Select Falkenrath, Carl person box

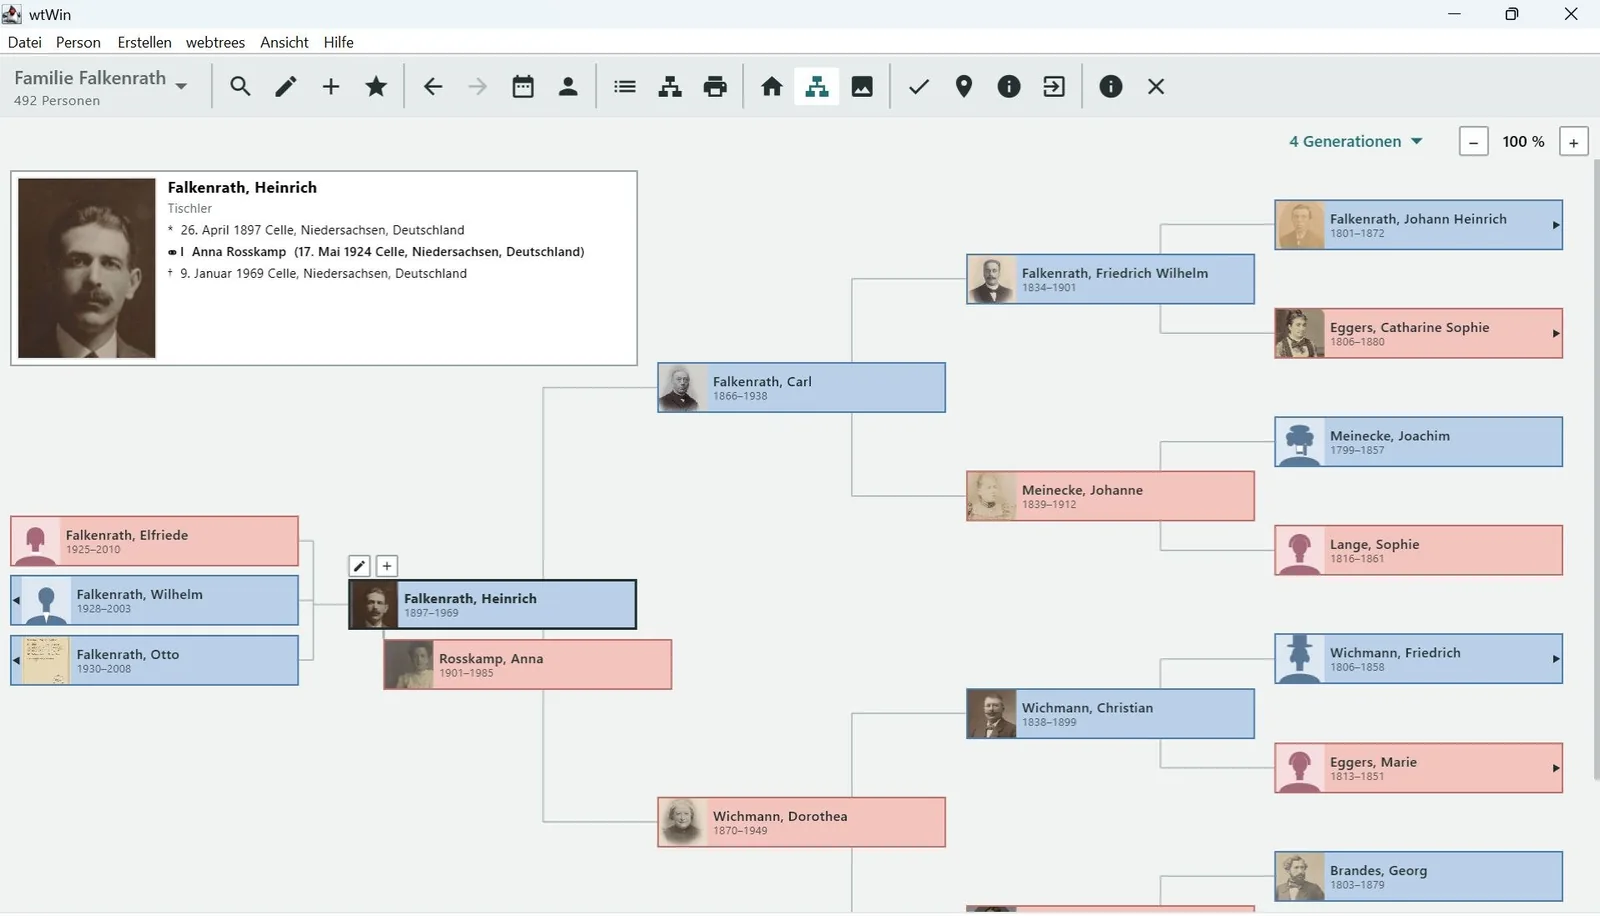click(801, 388)
